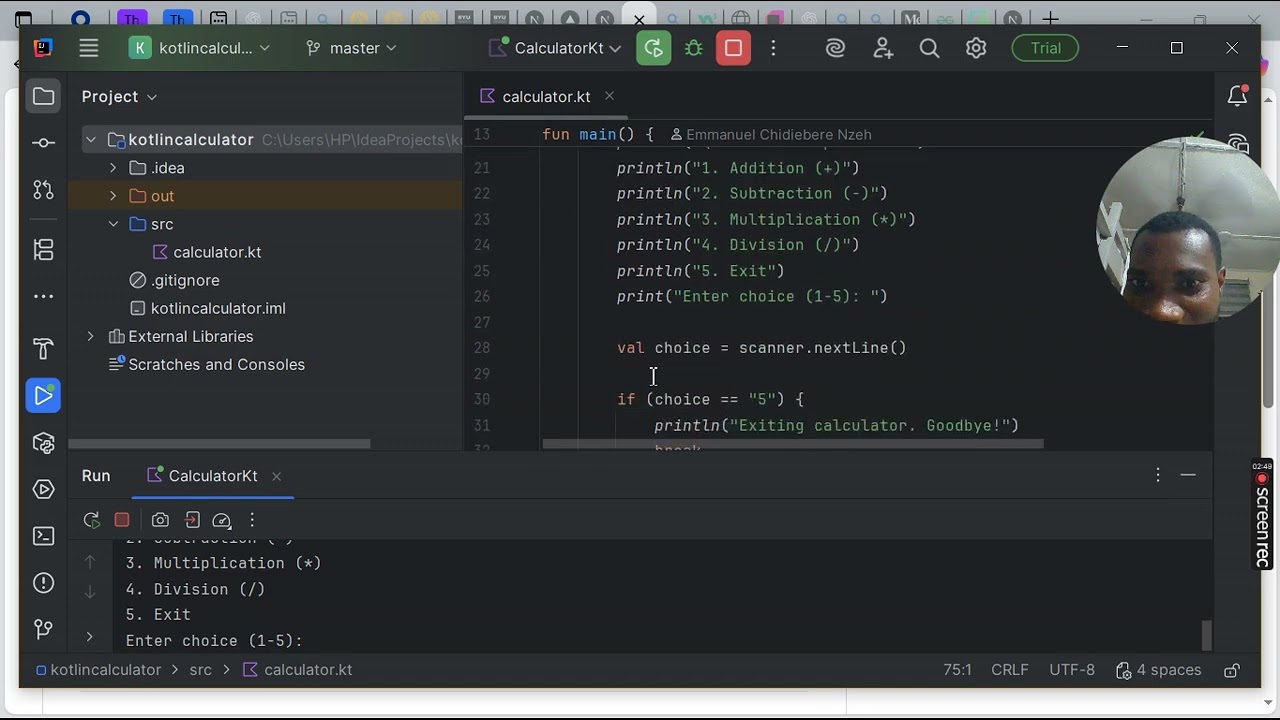Click calculator.kt in the breadcrumb bar

[x=298, y=670]
